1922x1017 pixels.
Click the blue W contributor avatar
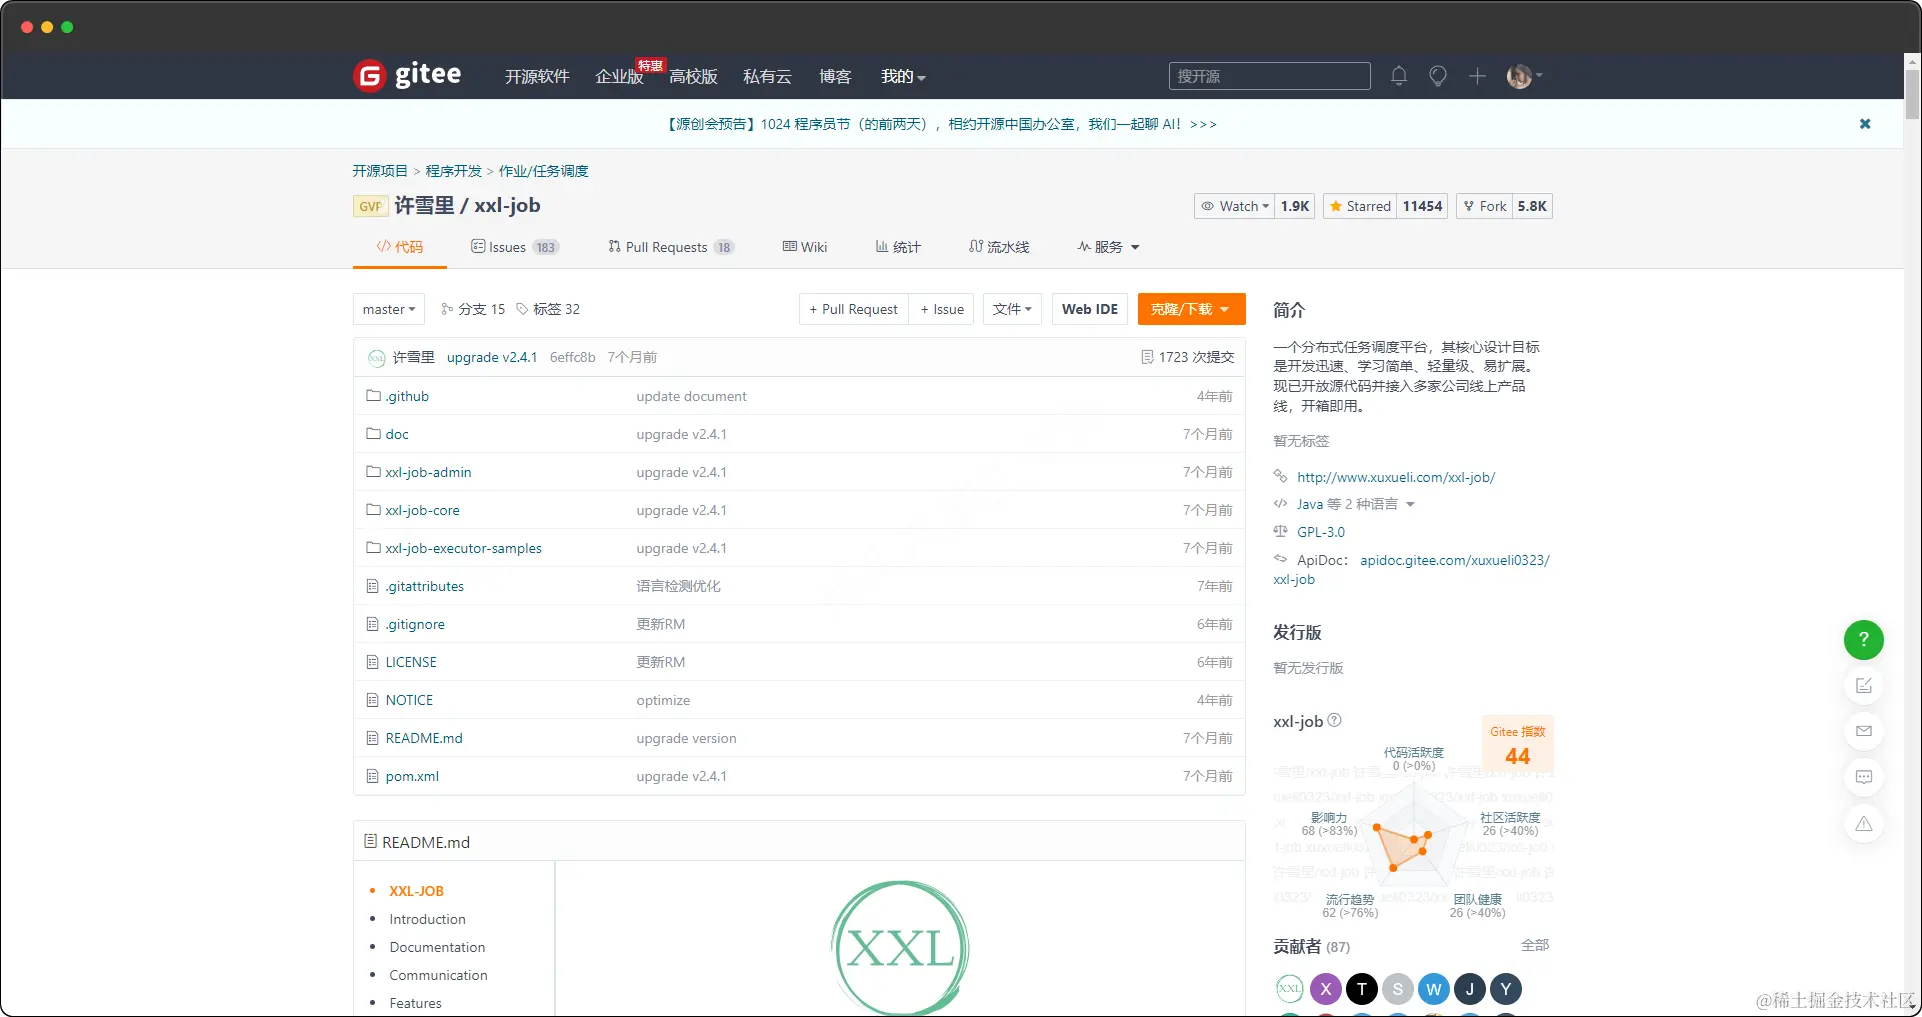1434,989
